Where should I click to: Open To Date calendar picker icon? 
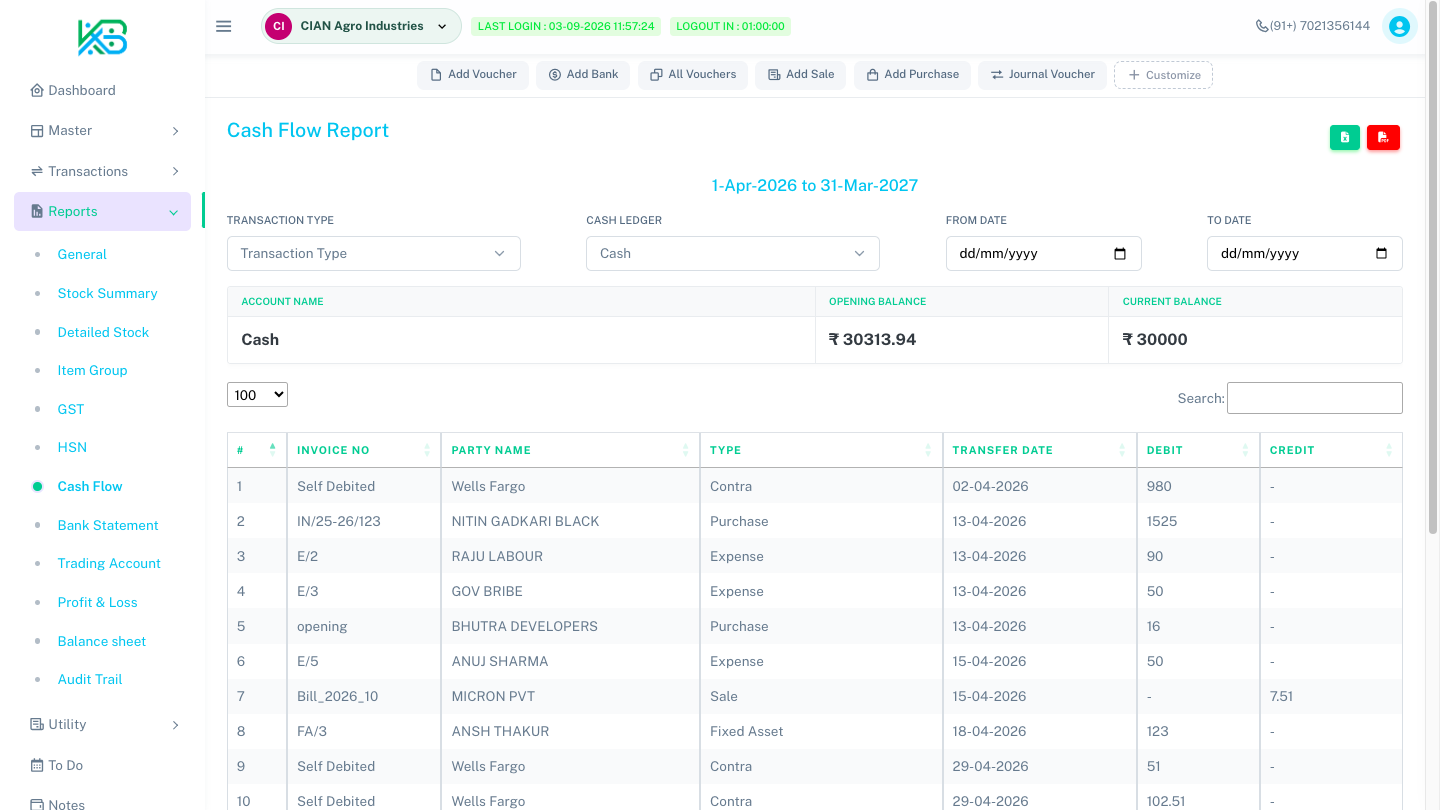pos(1382,254)
